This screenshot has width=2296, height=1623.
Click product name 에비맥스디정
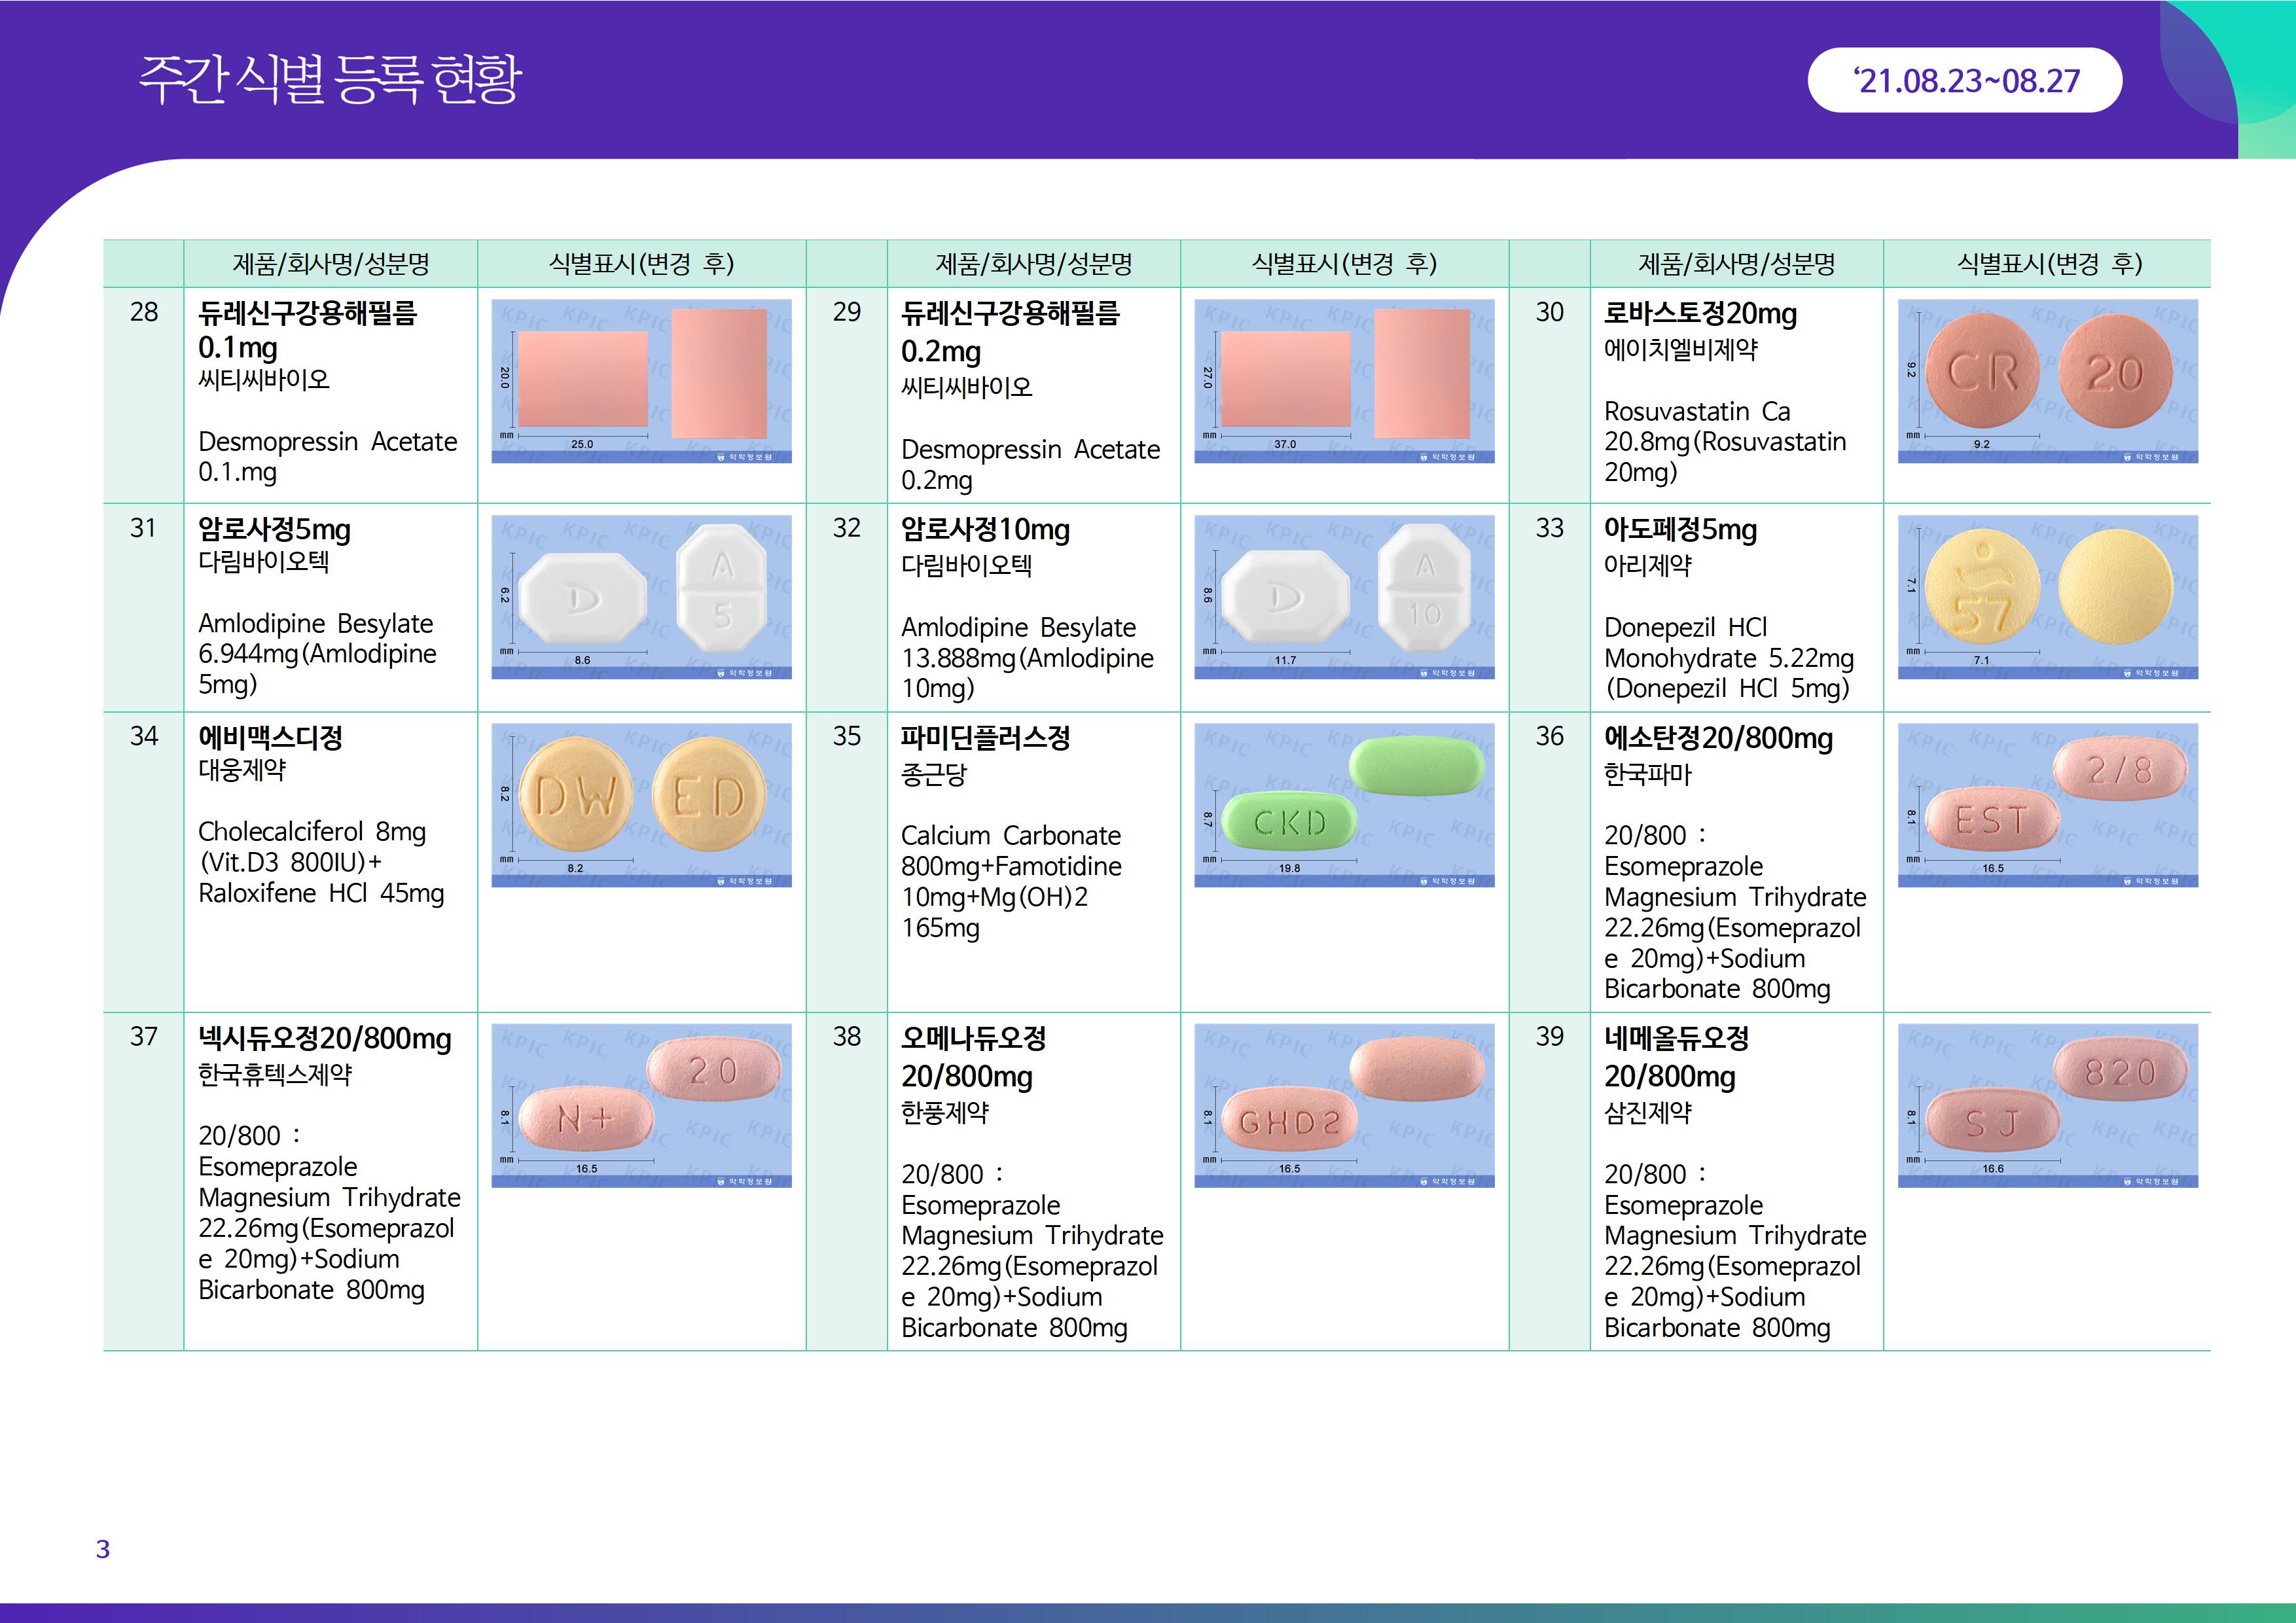click(270, 738)
